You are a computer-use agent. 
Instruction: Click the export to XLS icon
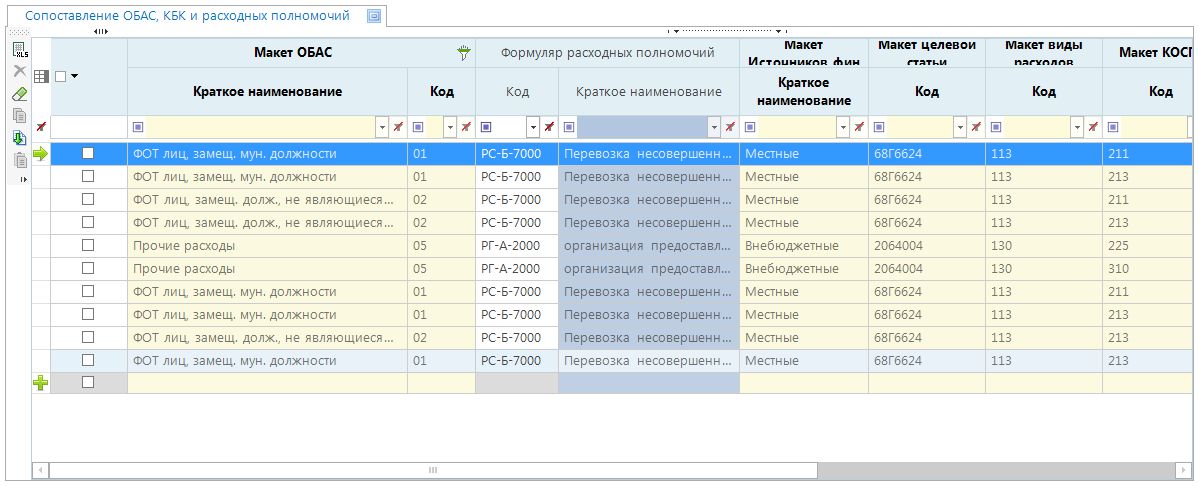[19, 50]
